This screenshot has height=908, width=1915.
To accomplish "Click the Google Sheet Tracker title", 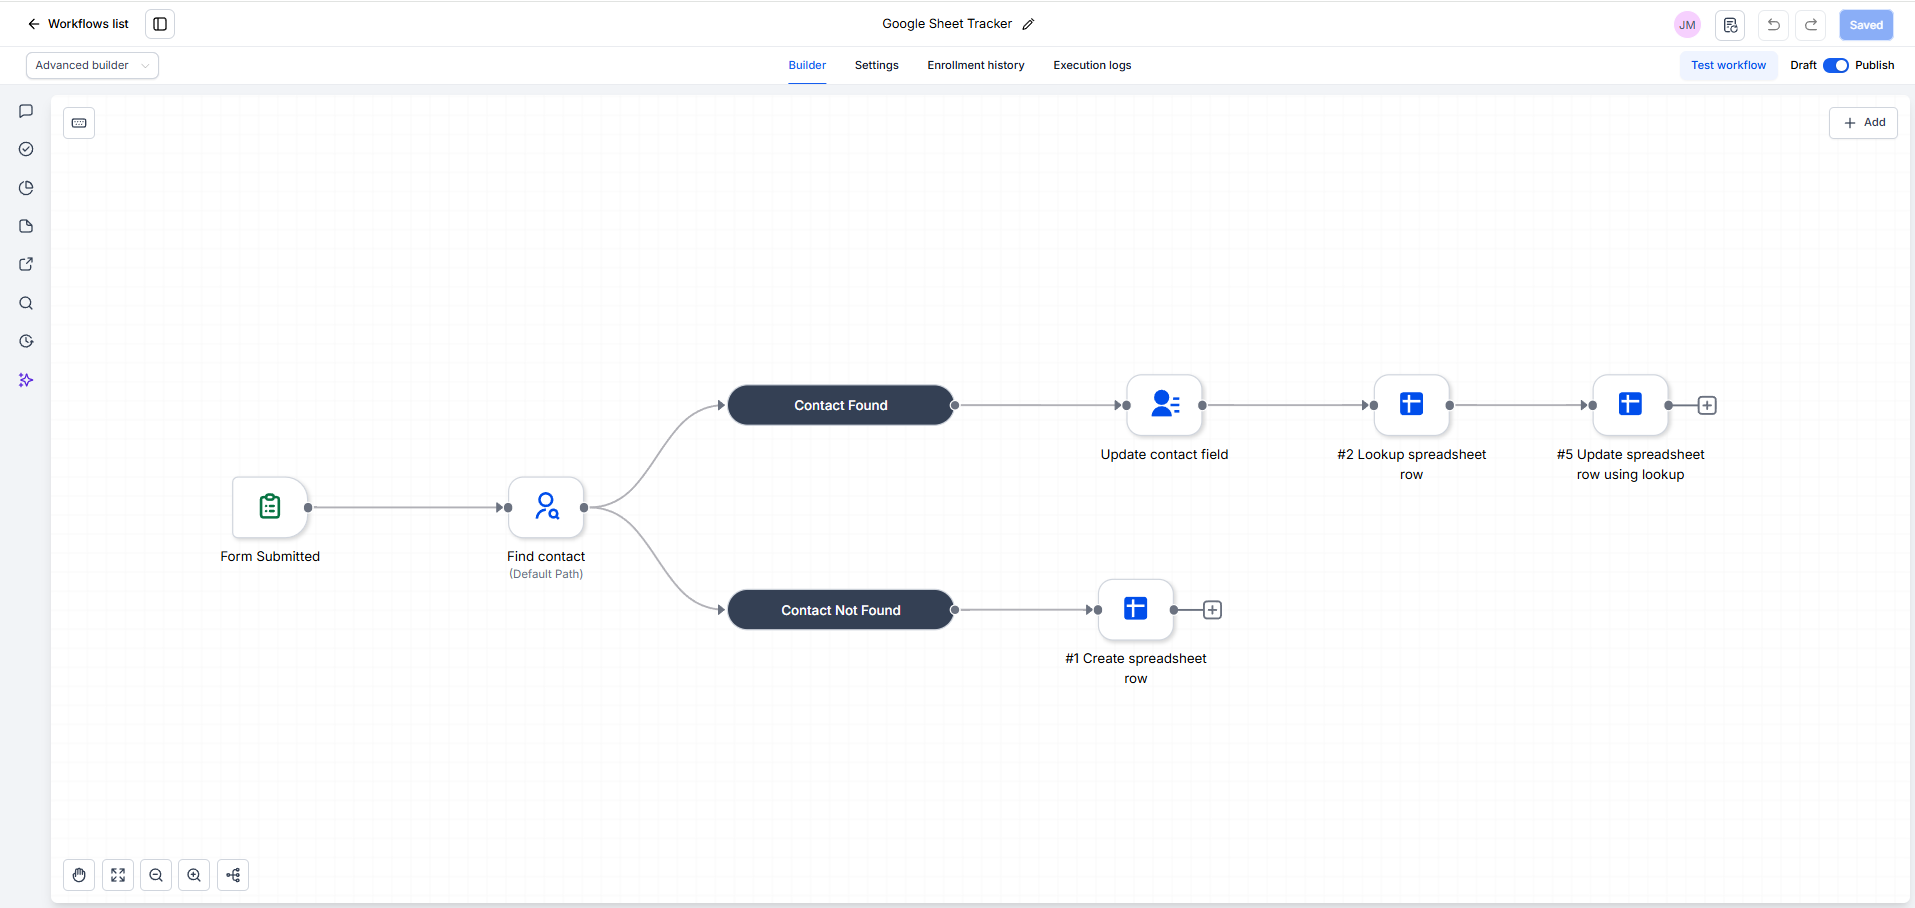I will (x=947, y=24).
